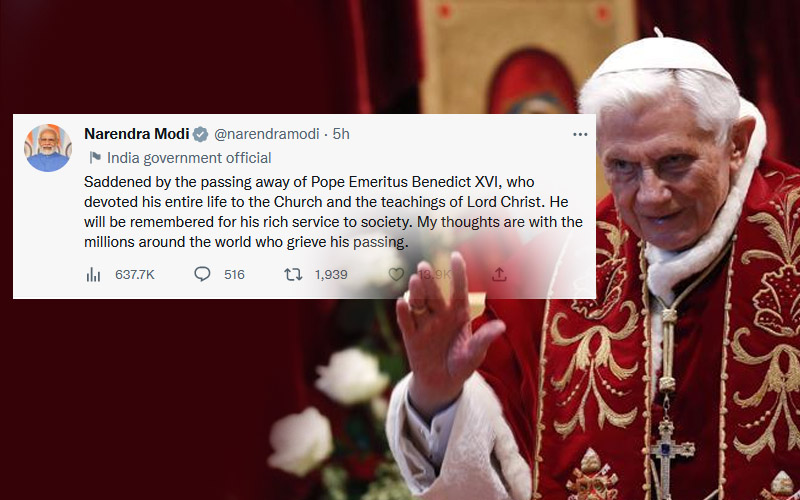Open the Narendra Modi display name link
Viewport: 800px width, 500px height.
pyautogui.click(x=137, y=134)
